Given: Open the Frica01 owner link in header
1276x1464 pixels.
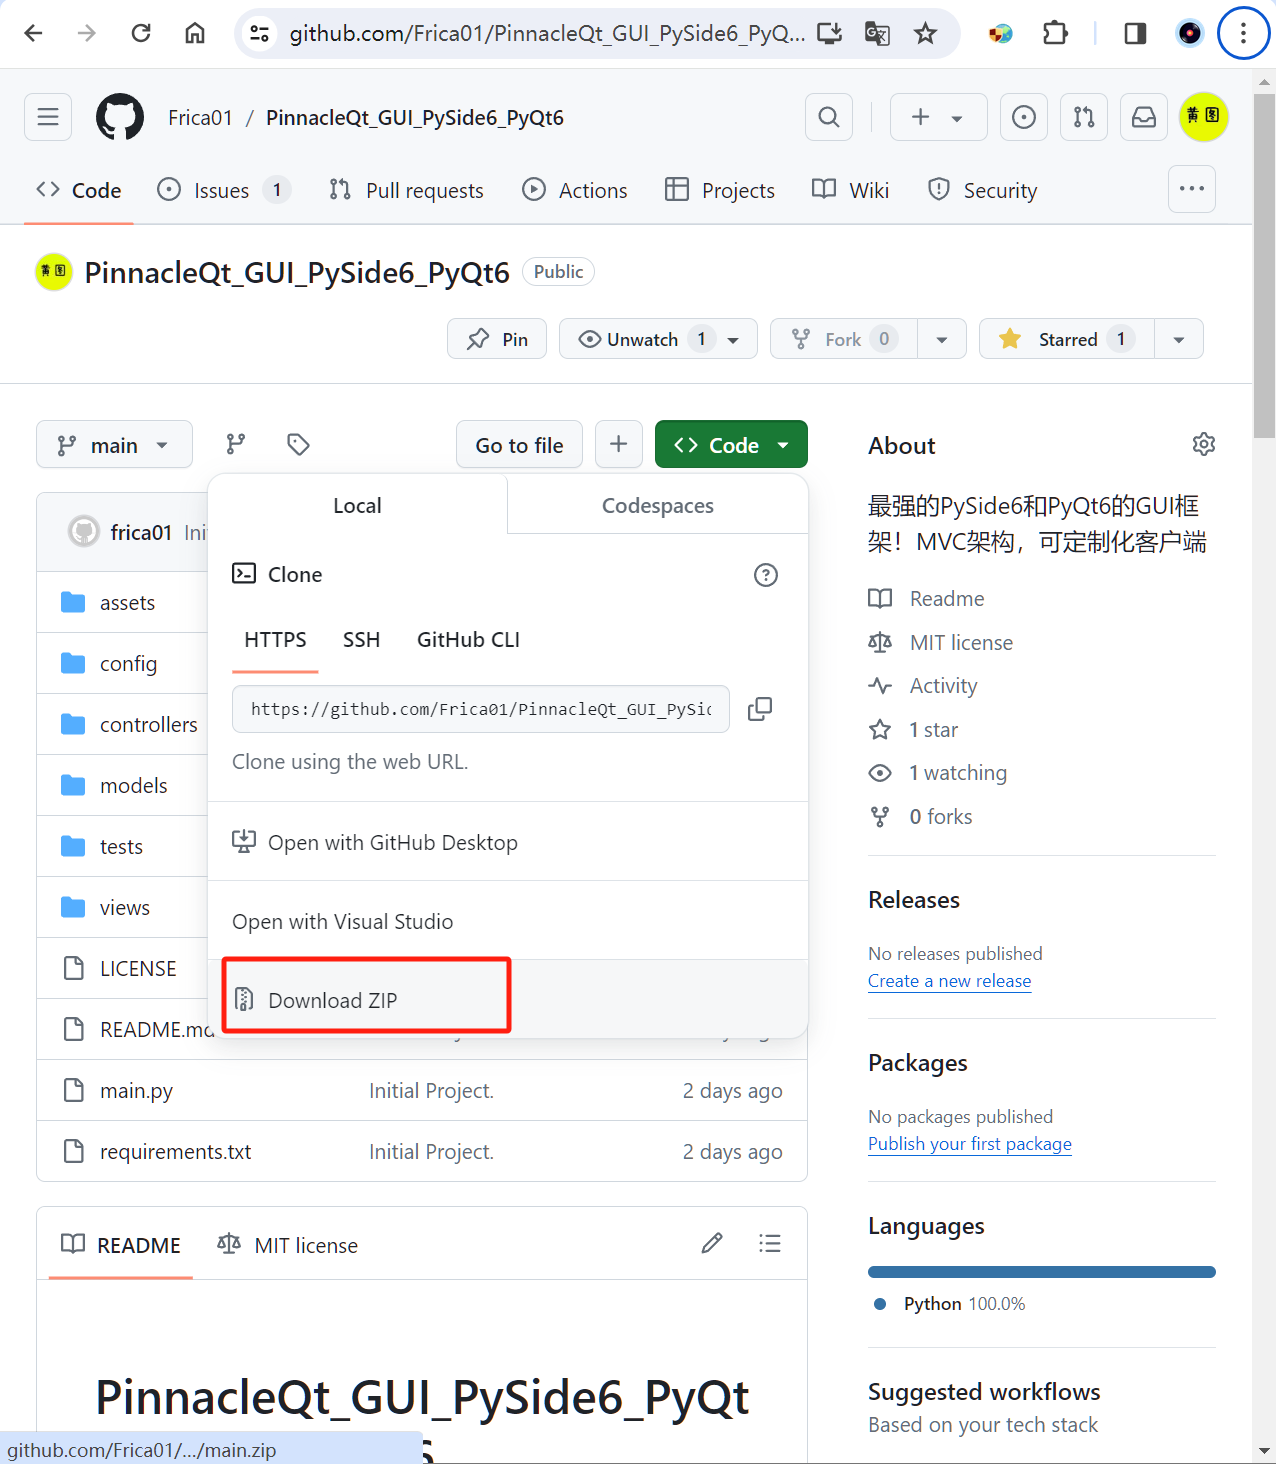Looking at the screenshot, I should pyautogui.click(x=200, y=118).
